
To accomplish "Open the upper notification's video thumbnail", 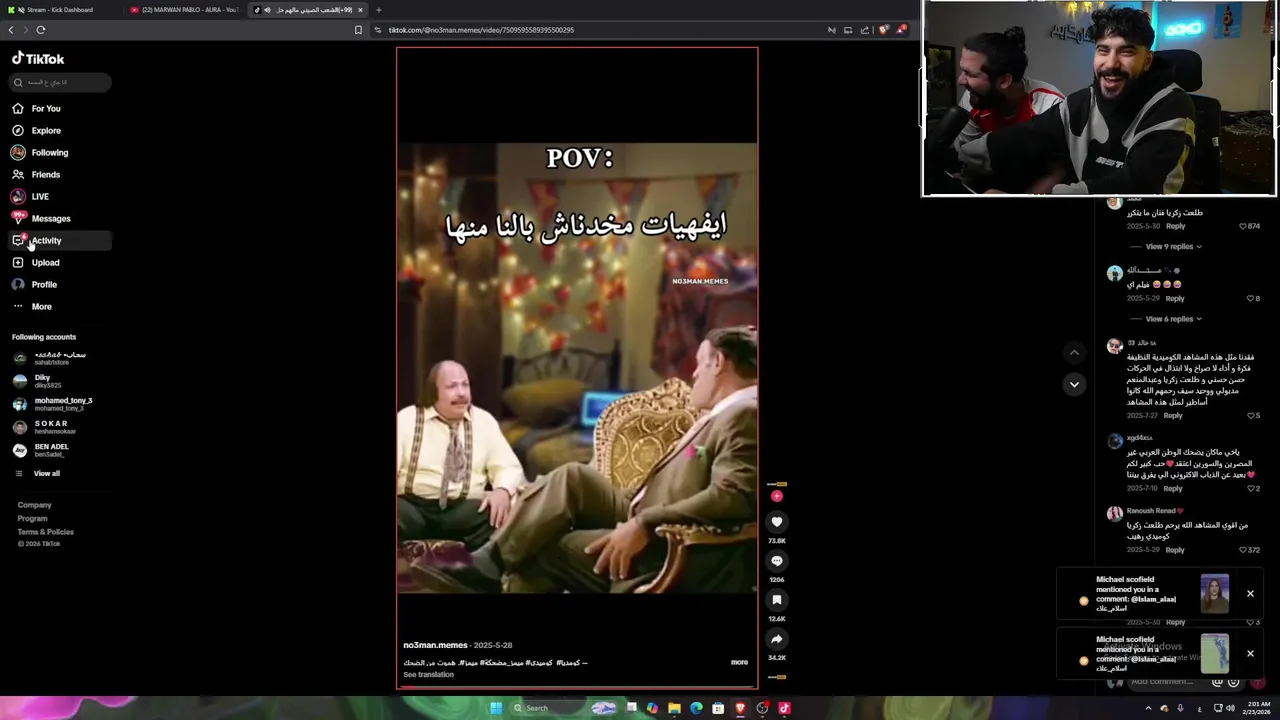I will tap(1215, 594).
